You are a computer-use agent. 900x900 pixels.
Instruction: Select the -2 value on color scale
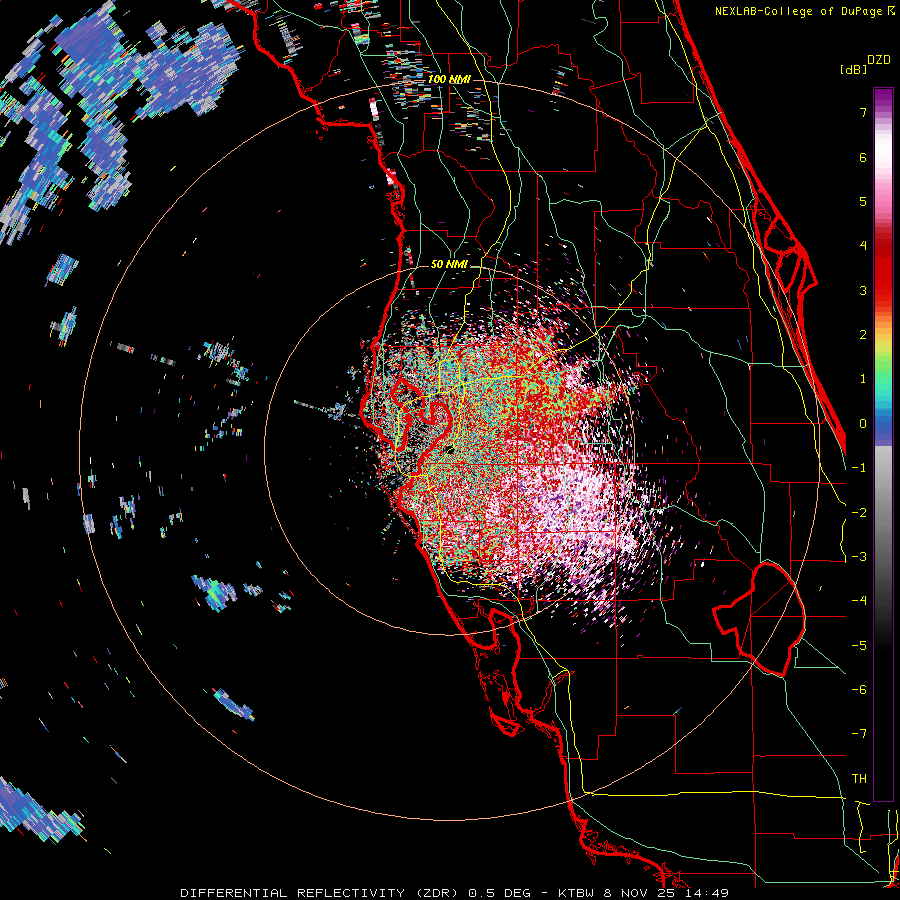coord(859,513)
